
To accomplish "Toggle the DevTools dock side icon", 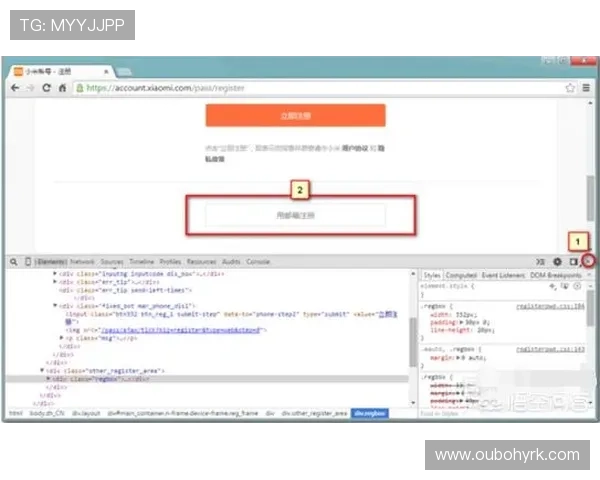I will pyautogui.click(x=573, y=261).
